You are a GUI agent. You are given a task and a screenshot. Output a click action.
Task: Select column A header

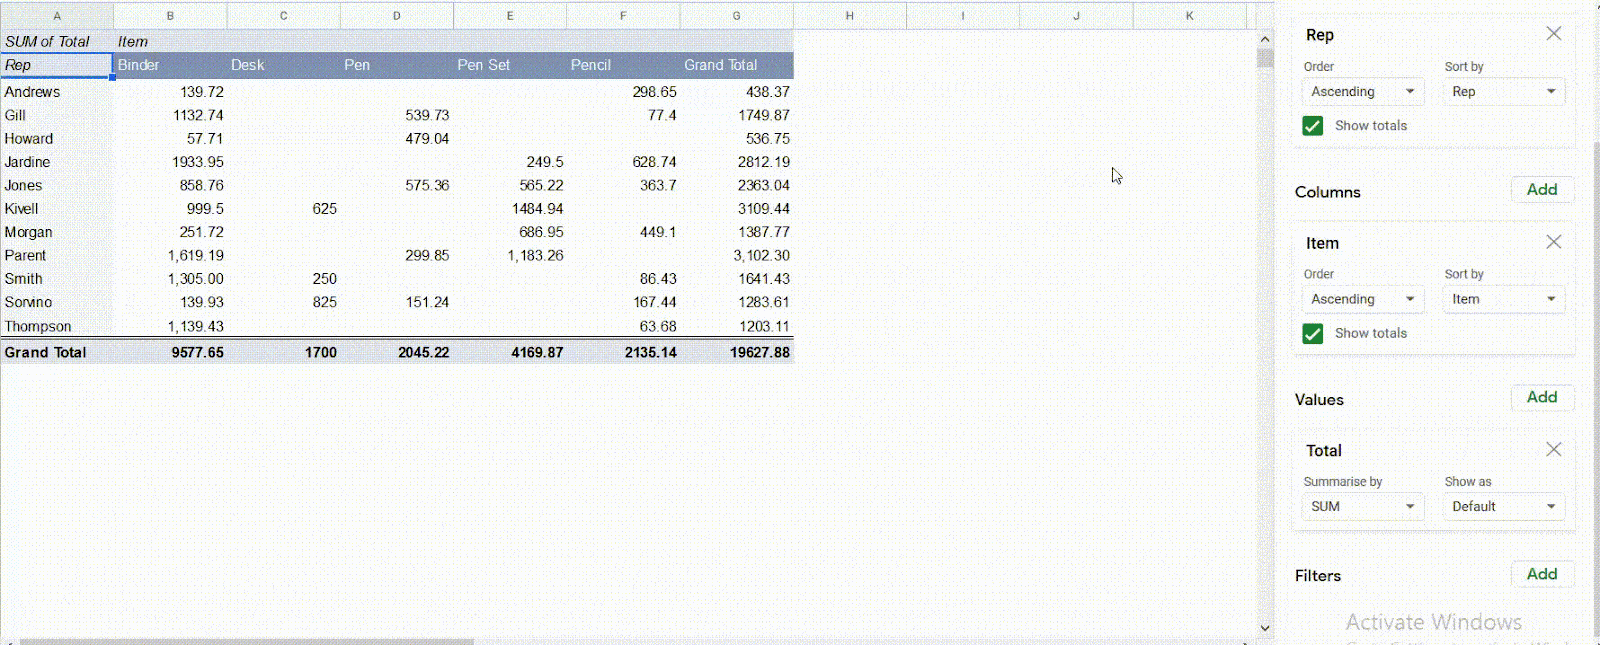(x=57, y=16)
